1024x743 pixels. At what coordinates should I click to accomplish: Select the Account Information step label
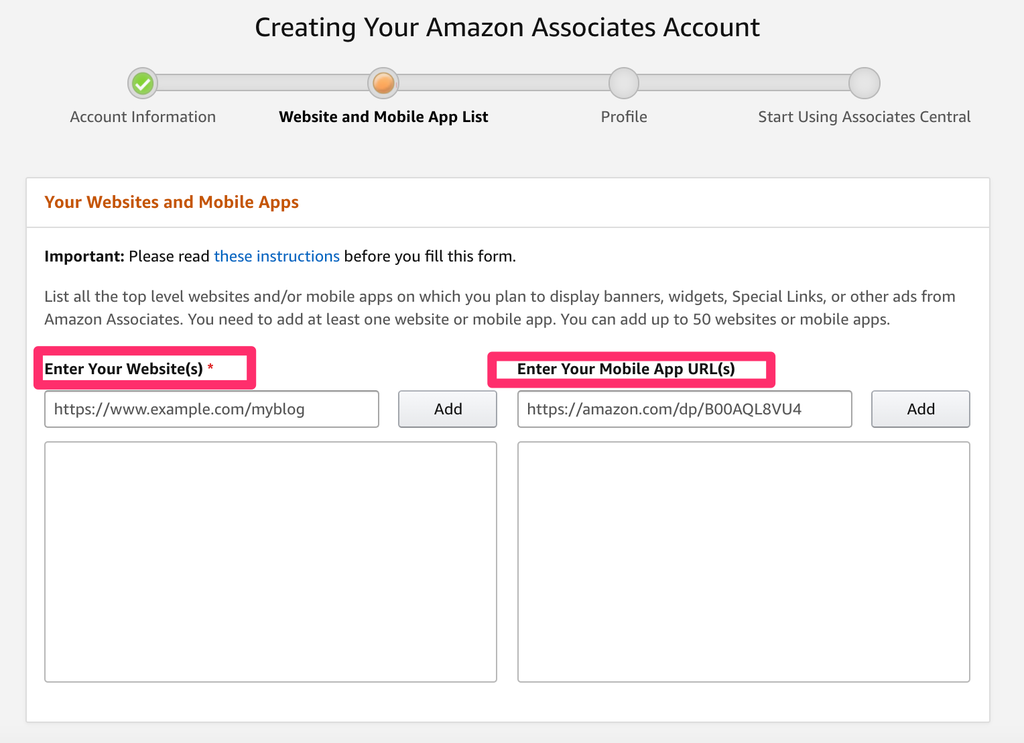(x=142, y=116)
